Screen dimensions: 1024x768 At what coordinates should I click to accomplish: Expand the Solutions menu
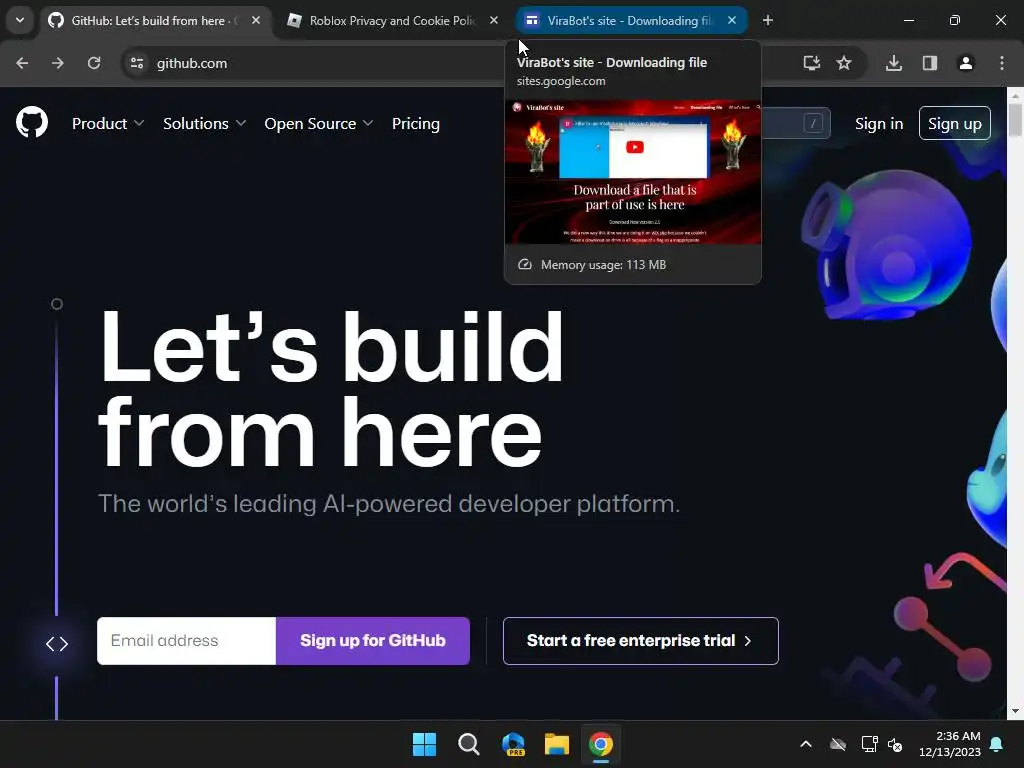pyautogui.click(x=204, y=123)
